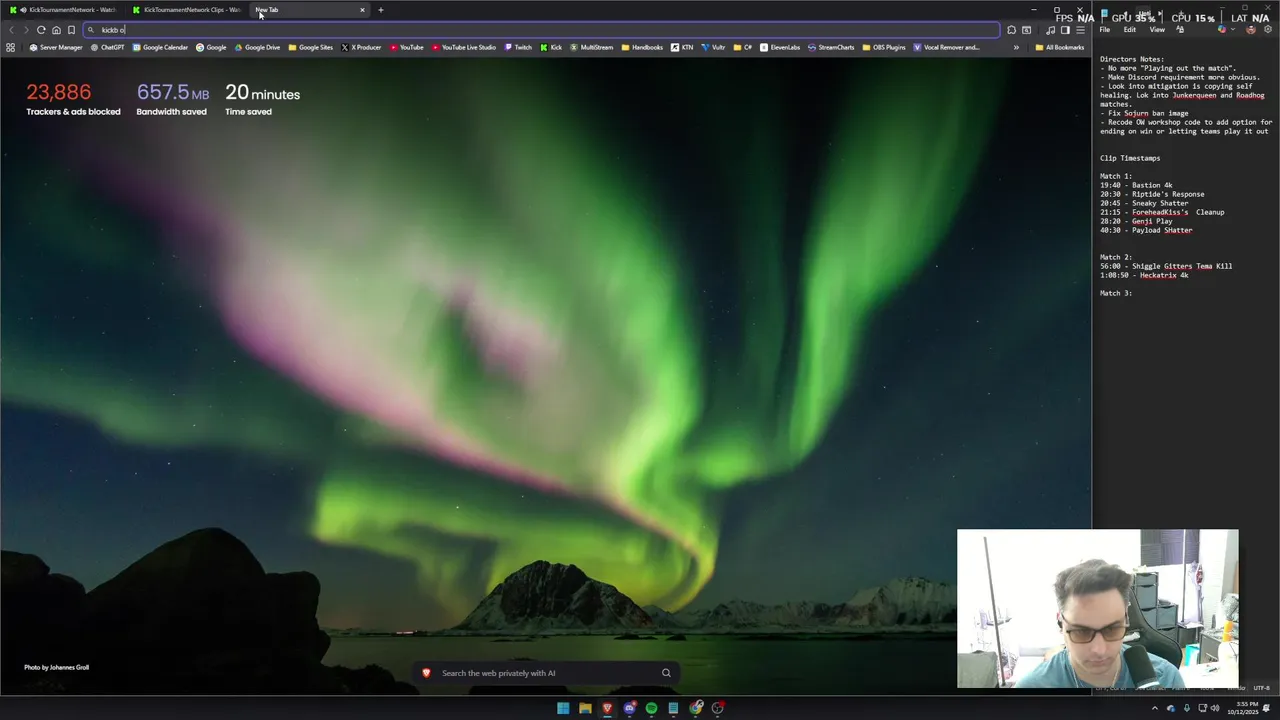
Task: Expand the All Bookmarks folder
Action: (x=1060, y=47)
